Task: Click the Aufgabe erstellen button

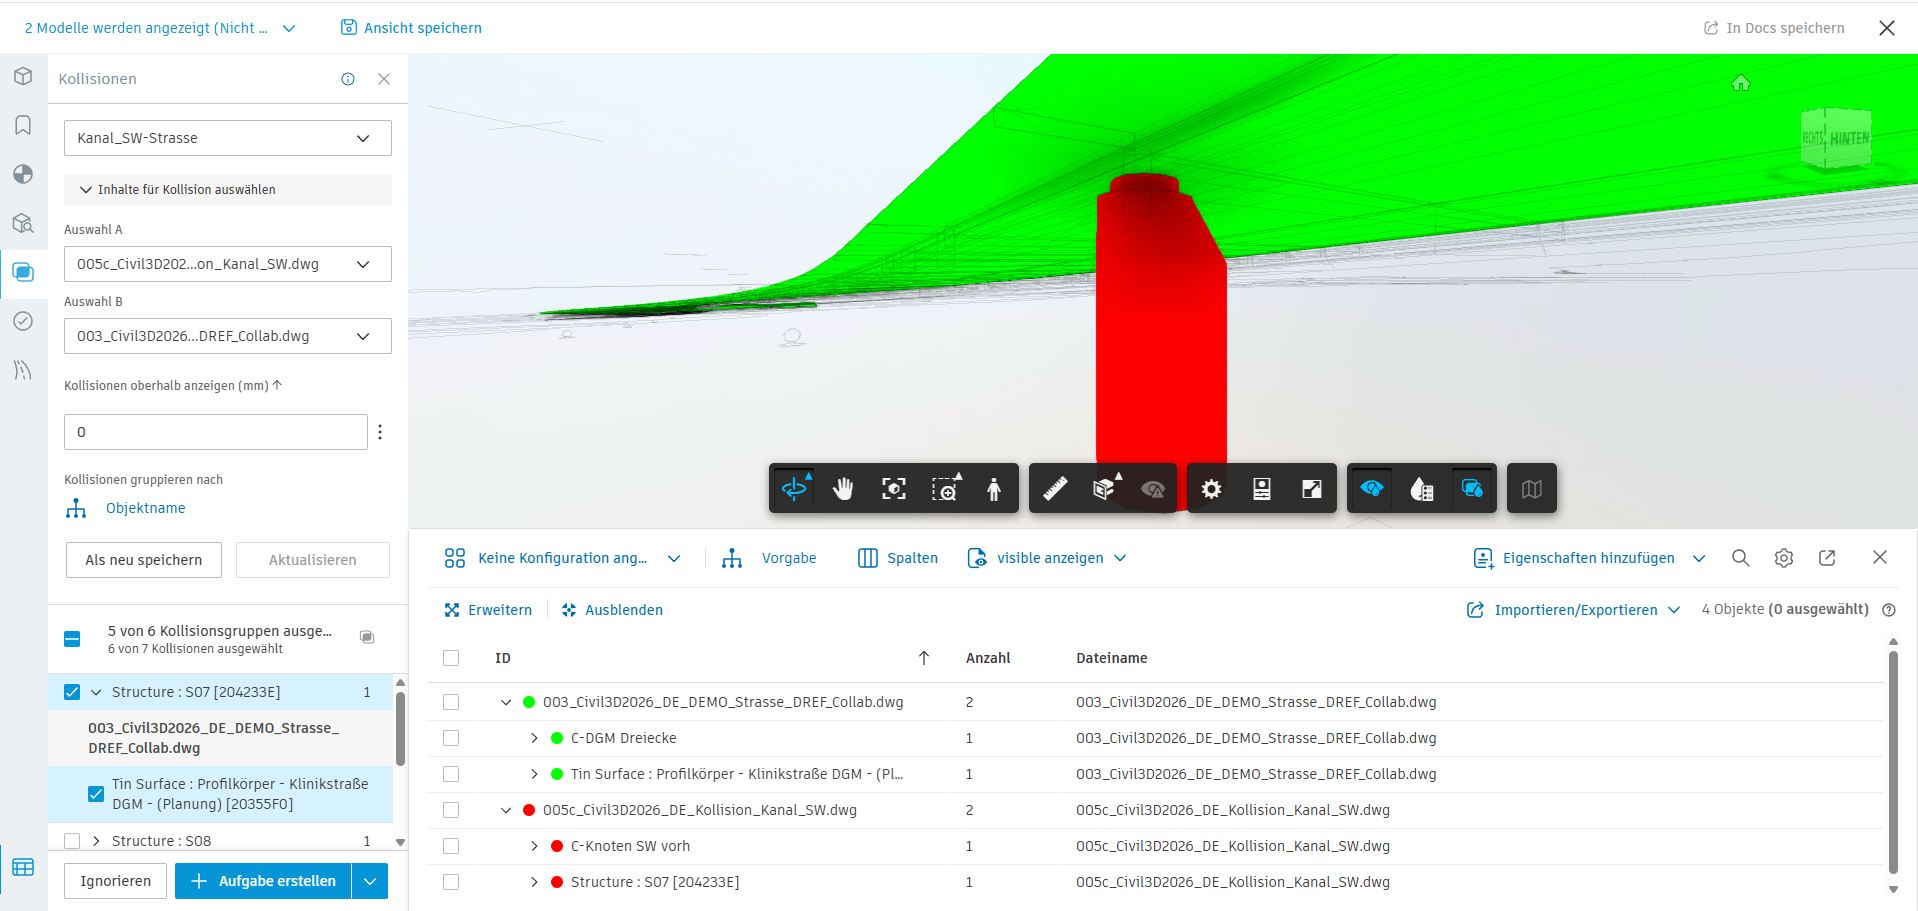Action: coord(264,881)
